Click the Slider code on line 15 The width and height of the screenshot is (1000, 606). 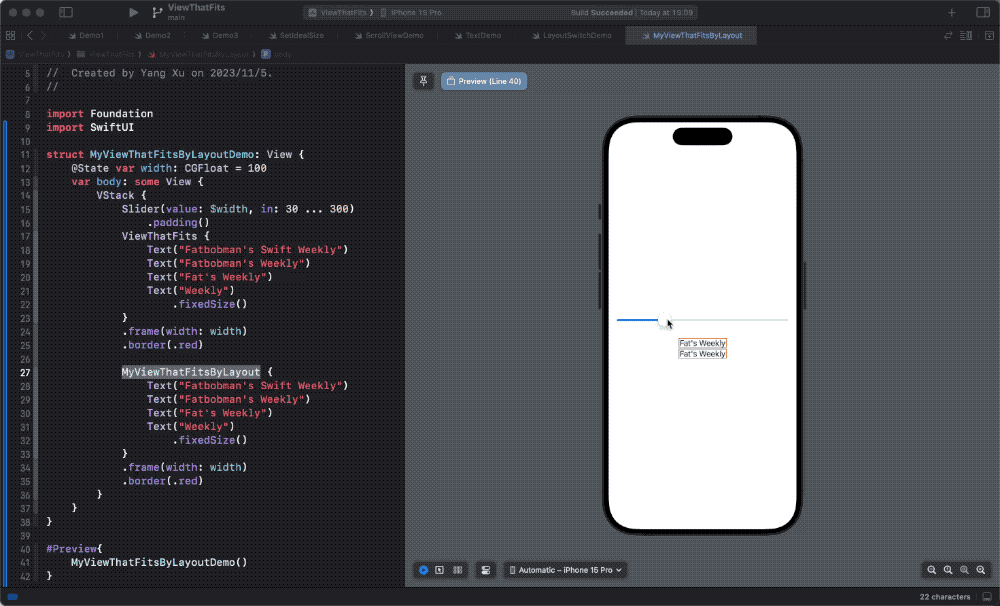[238, 209]
